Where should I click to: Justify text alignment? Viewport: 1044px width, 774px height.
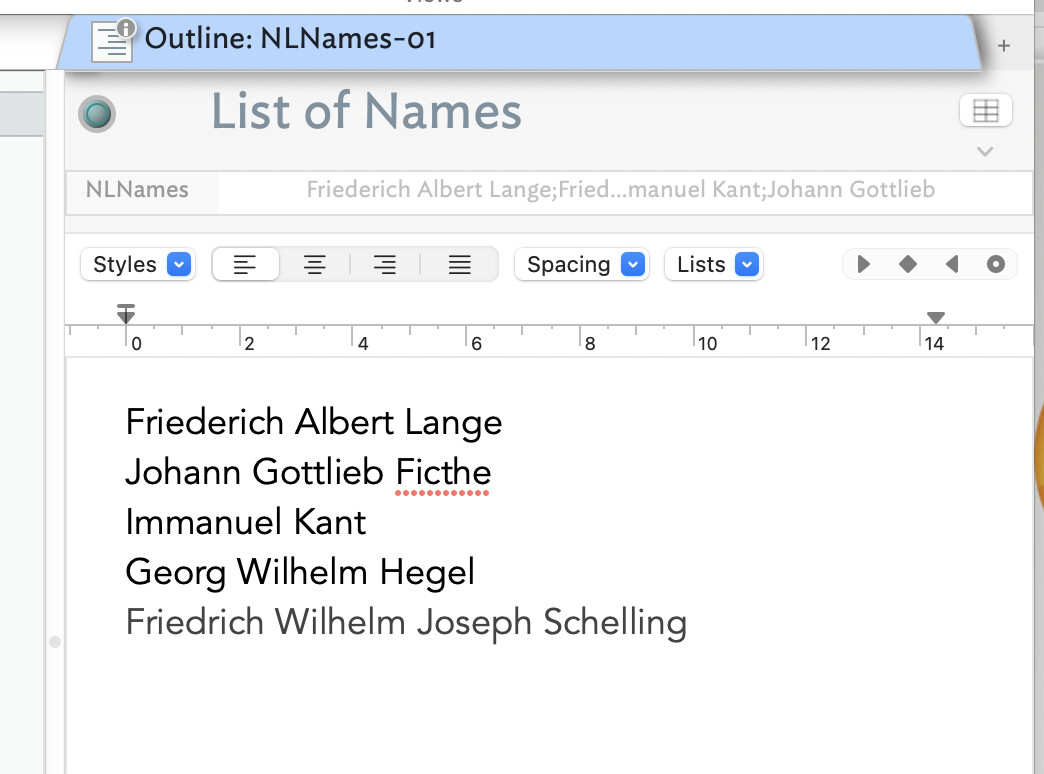coord(459,264)
